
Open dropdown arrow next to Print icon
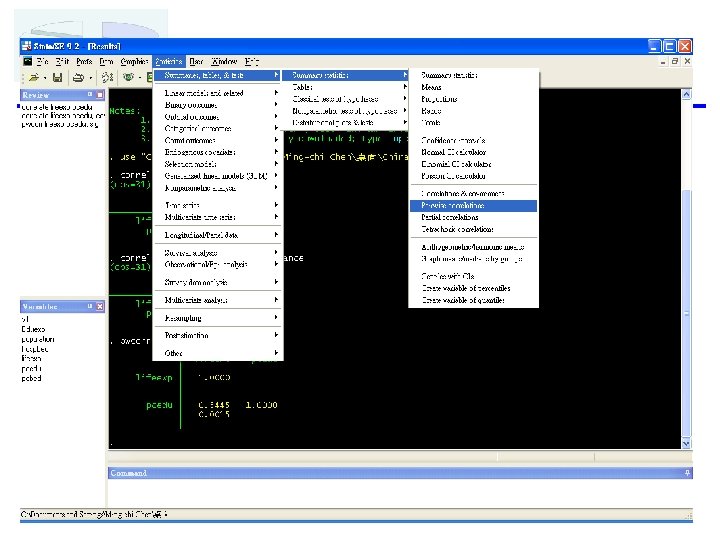click(x=90, y=78)
